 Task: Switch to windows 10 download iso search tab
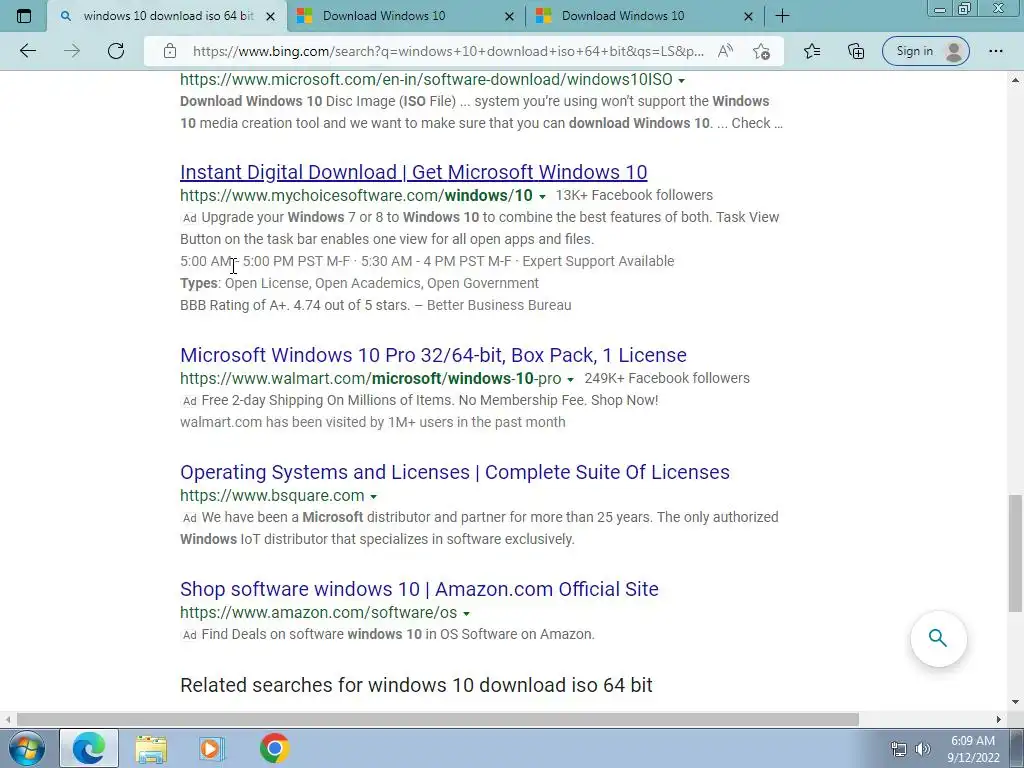[168, 16]
